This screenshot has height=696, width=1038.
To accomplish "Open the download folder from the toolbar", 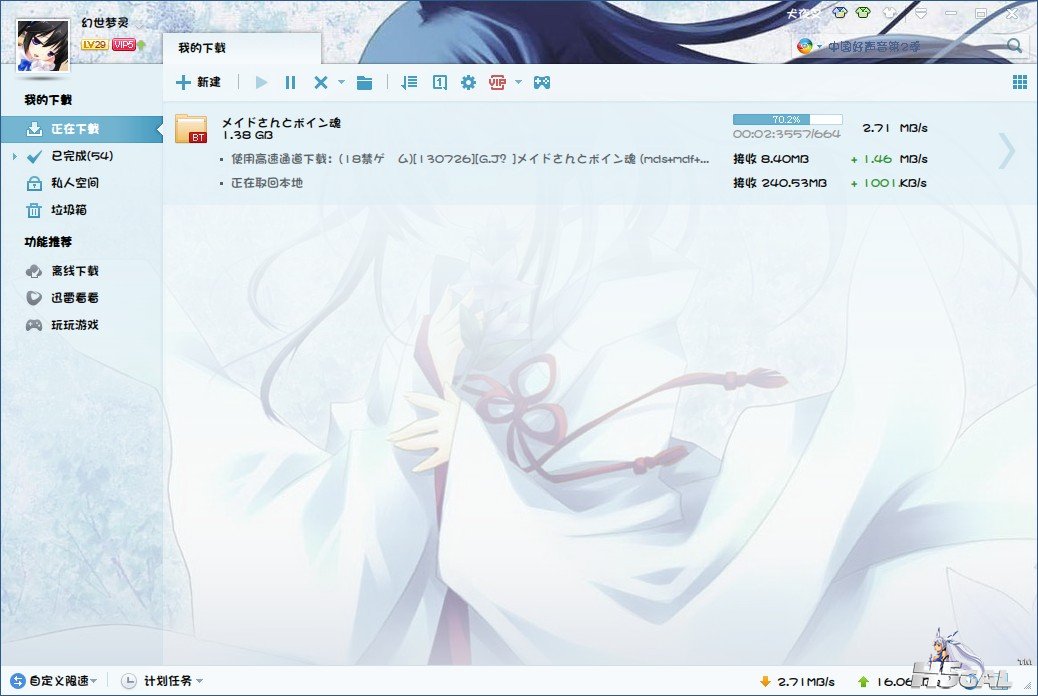I will pos(364,82).
